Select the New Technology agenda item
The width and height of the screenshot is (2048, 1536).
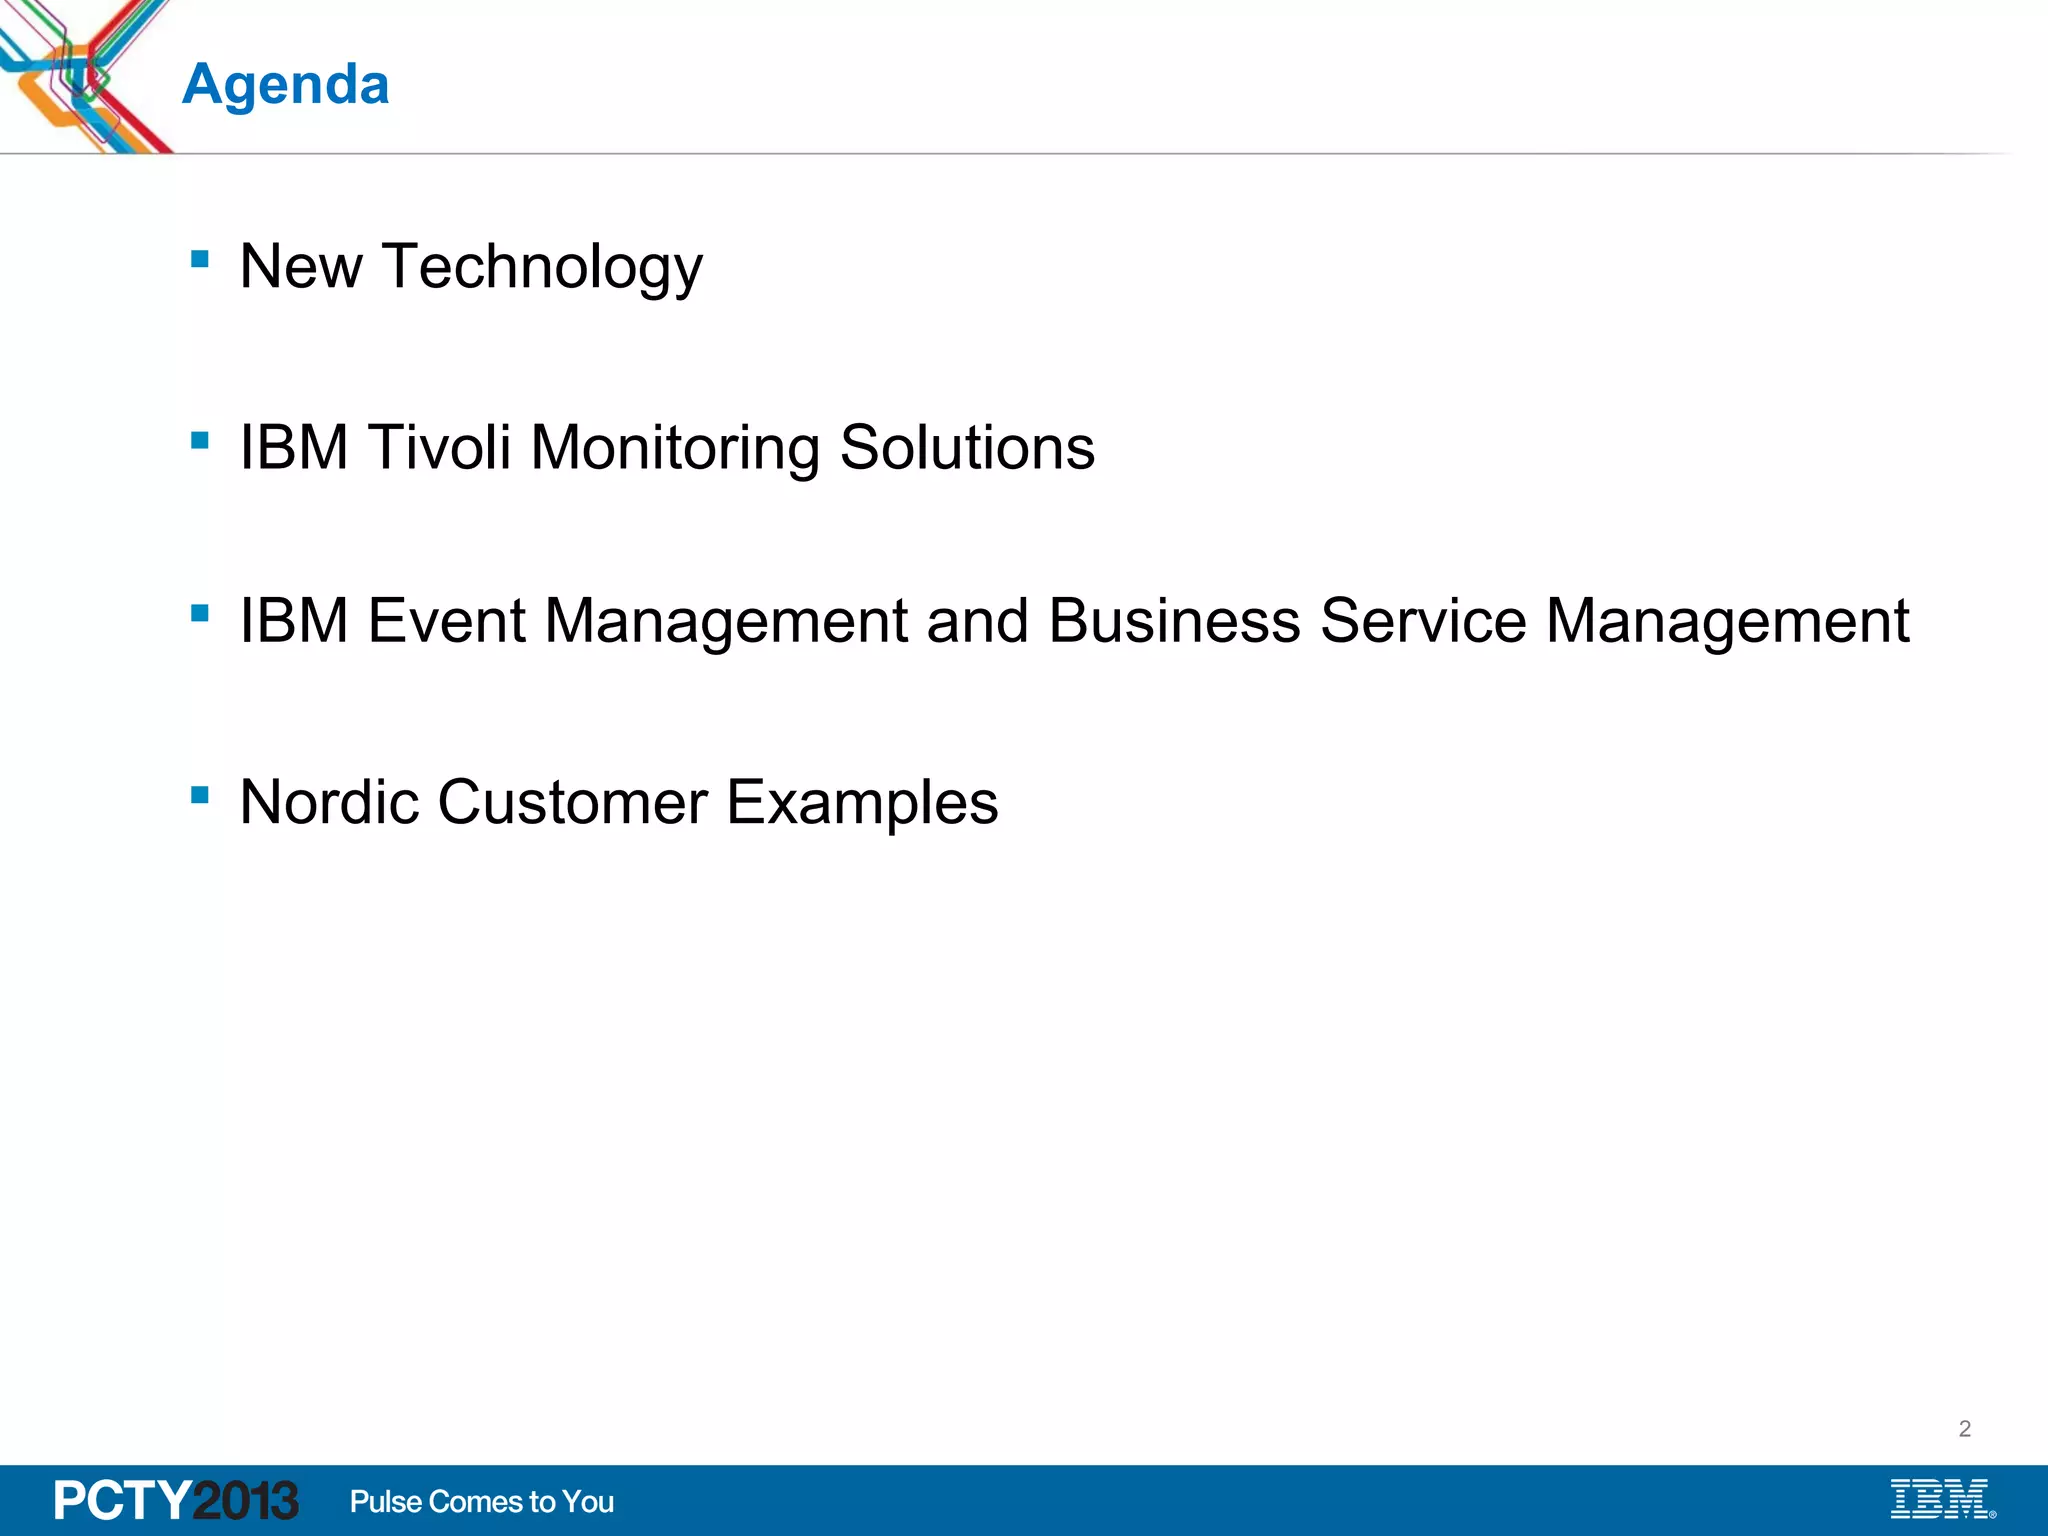471,267
